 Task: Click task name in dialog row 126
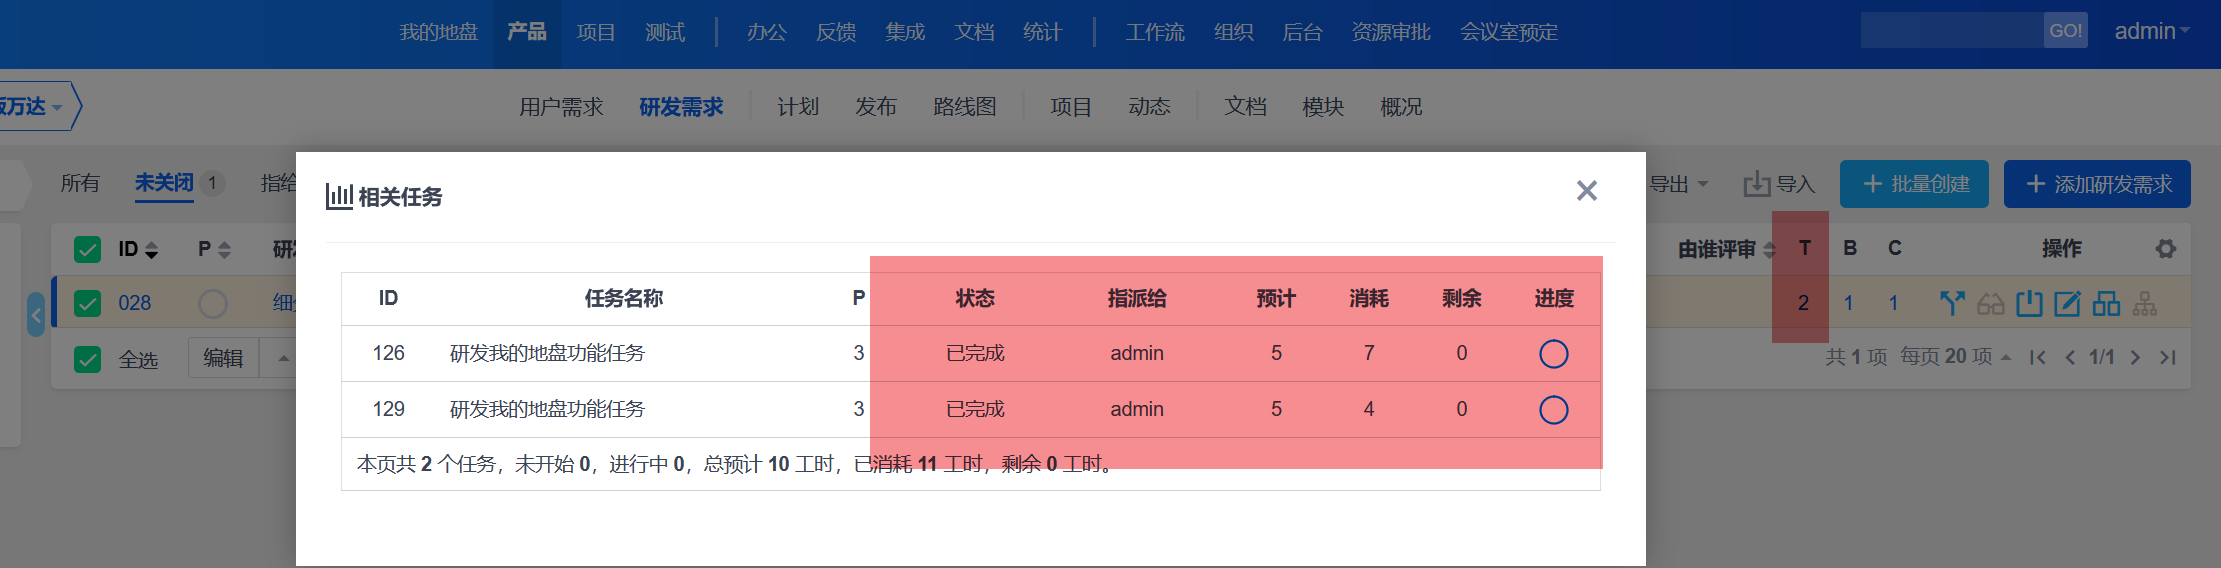[x=547, y=353]
